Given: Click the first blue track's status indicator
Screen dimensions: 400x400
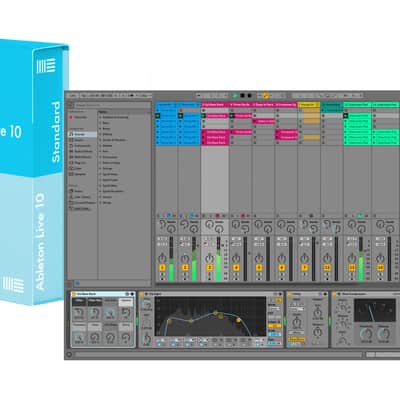Looking at the screenshot, I should pyautogui.click(x=169, y=216).
